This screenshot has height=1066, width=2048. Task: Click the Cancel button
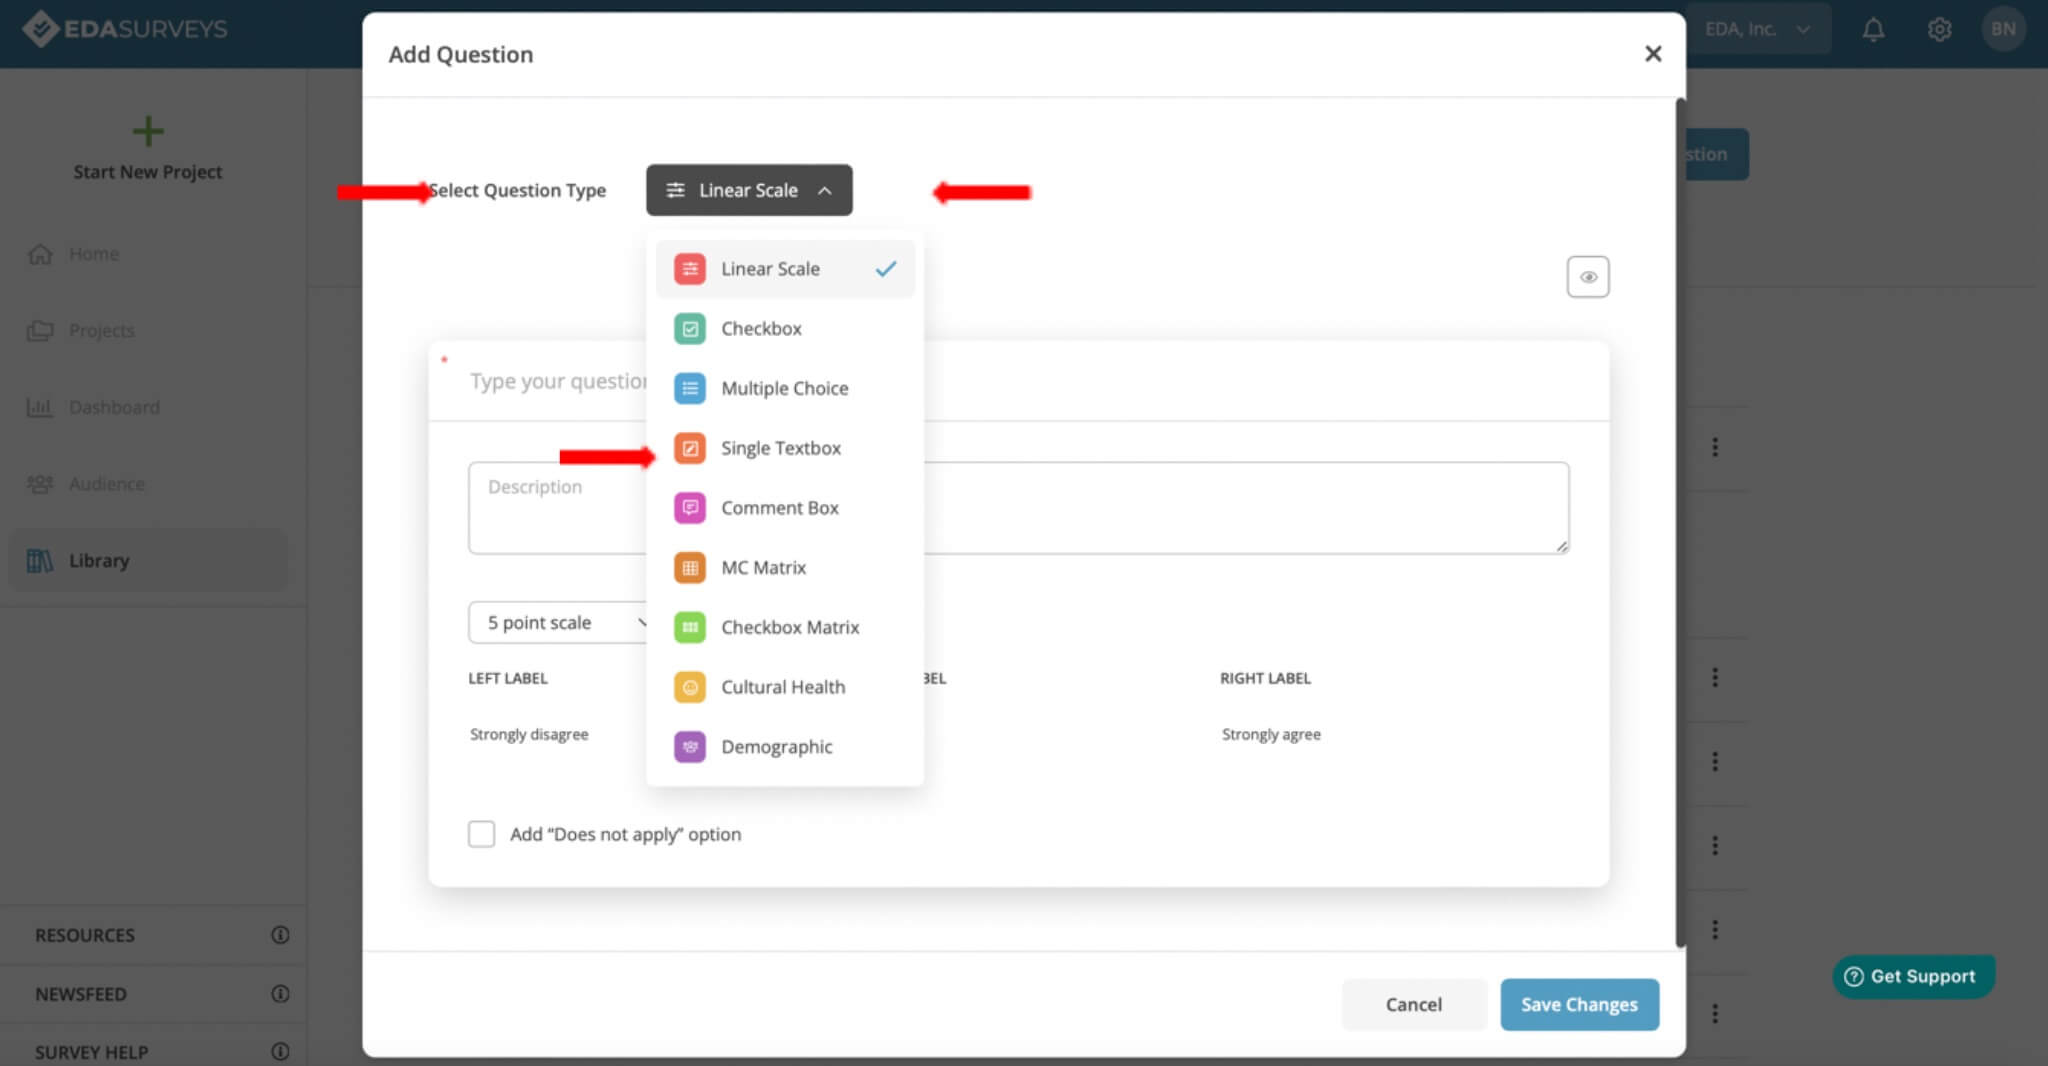point(1413,1004)
